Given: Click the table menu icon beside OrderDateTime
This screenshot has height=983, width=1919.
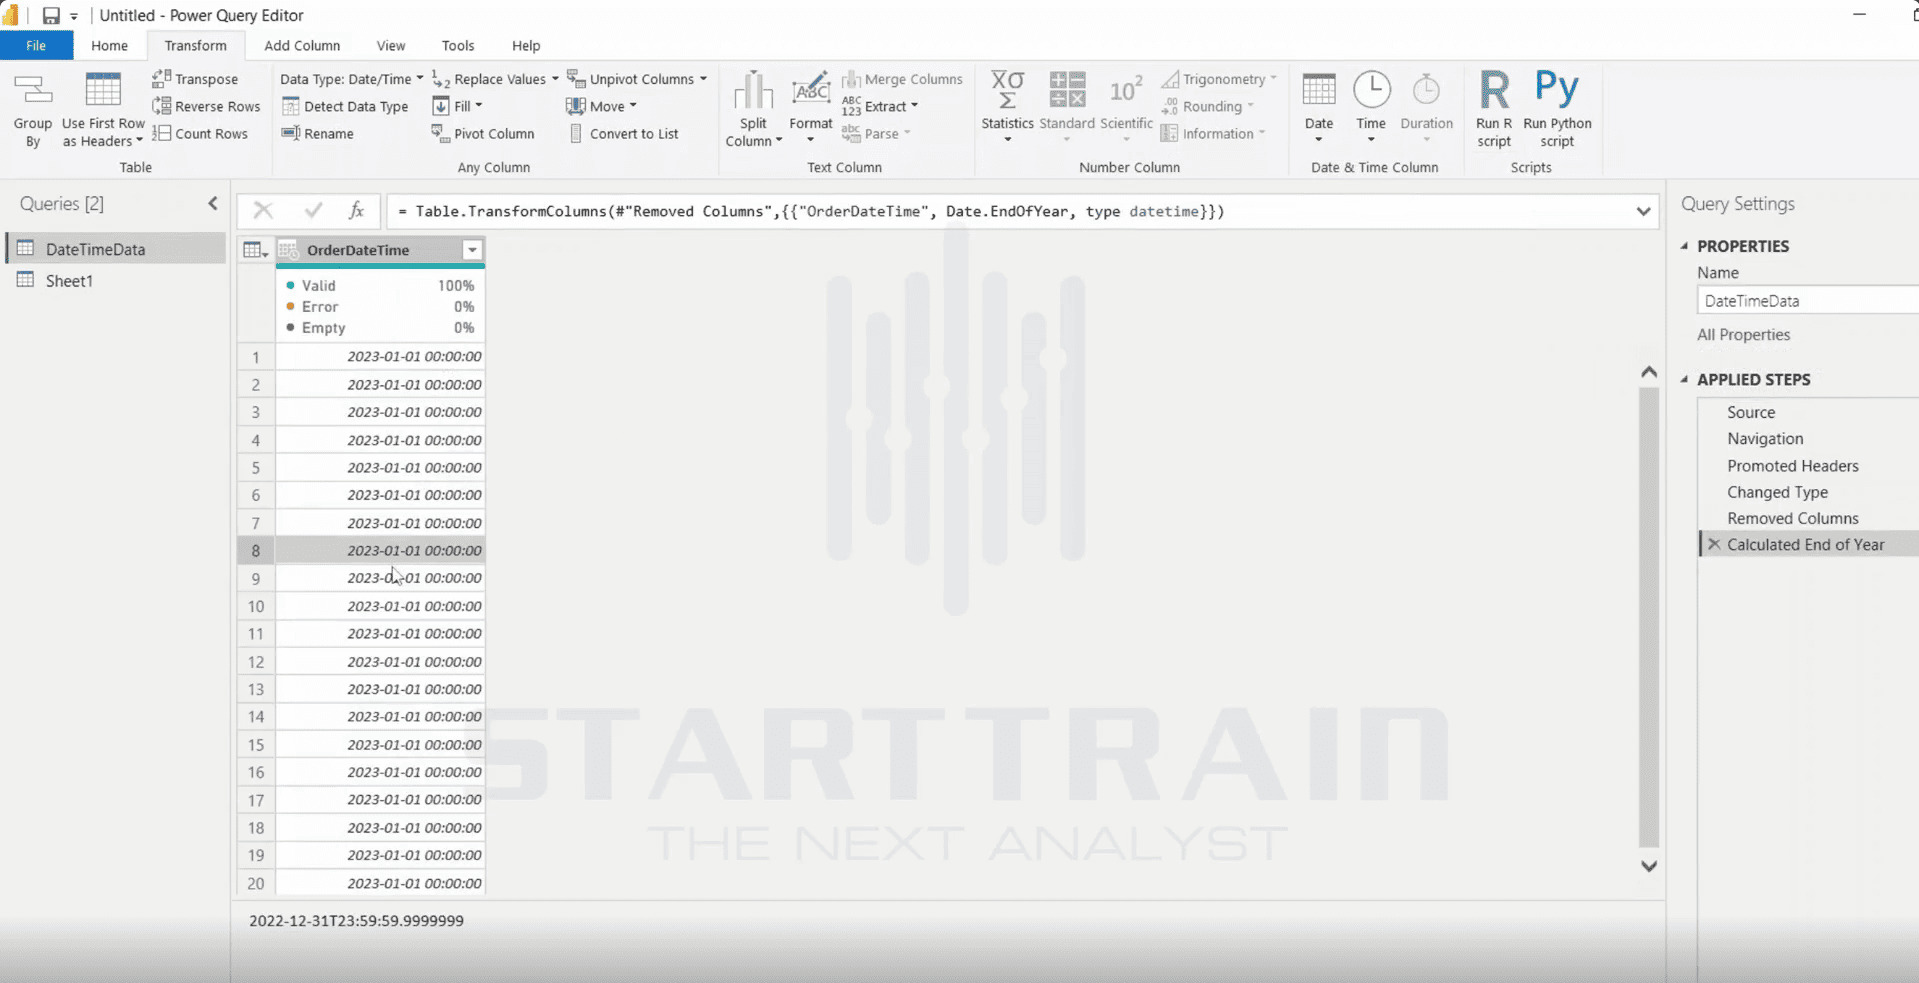Looking at the screenshot, I should click(255, 250).
